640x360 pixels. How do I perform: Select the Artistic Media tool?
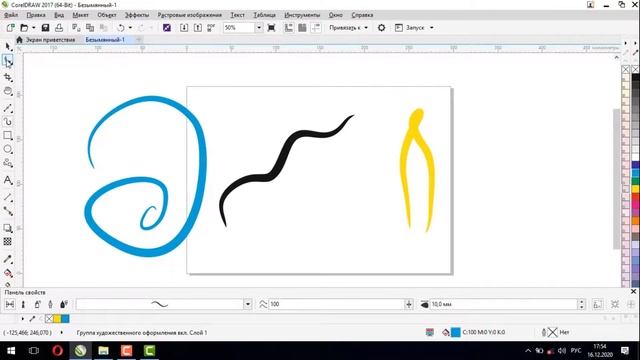pyautogui.click(x=8, y=122)
